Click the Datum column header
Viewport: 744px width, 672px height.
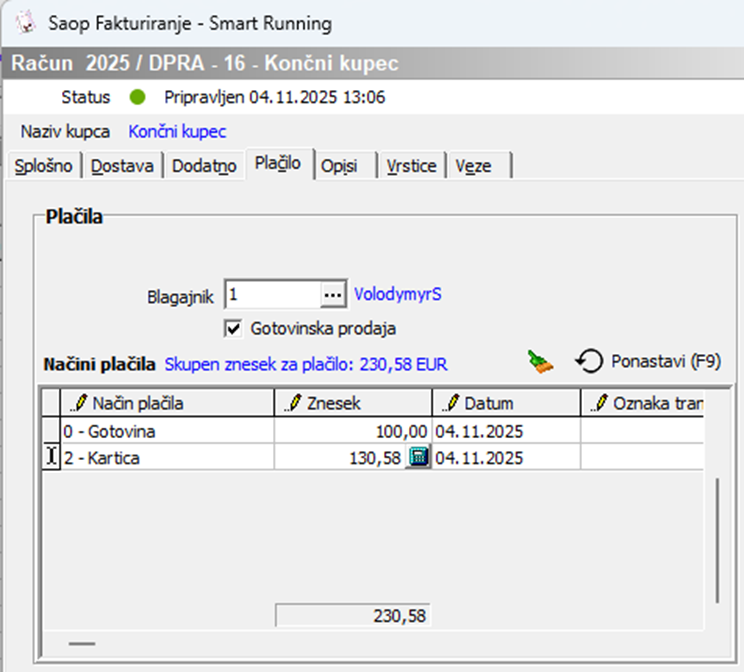pyautogui.click(x=506, y=403)
